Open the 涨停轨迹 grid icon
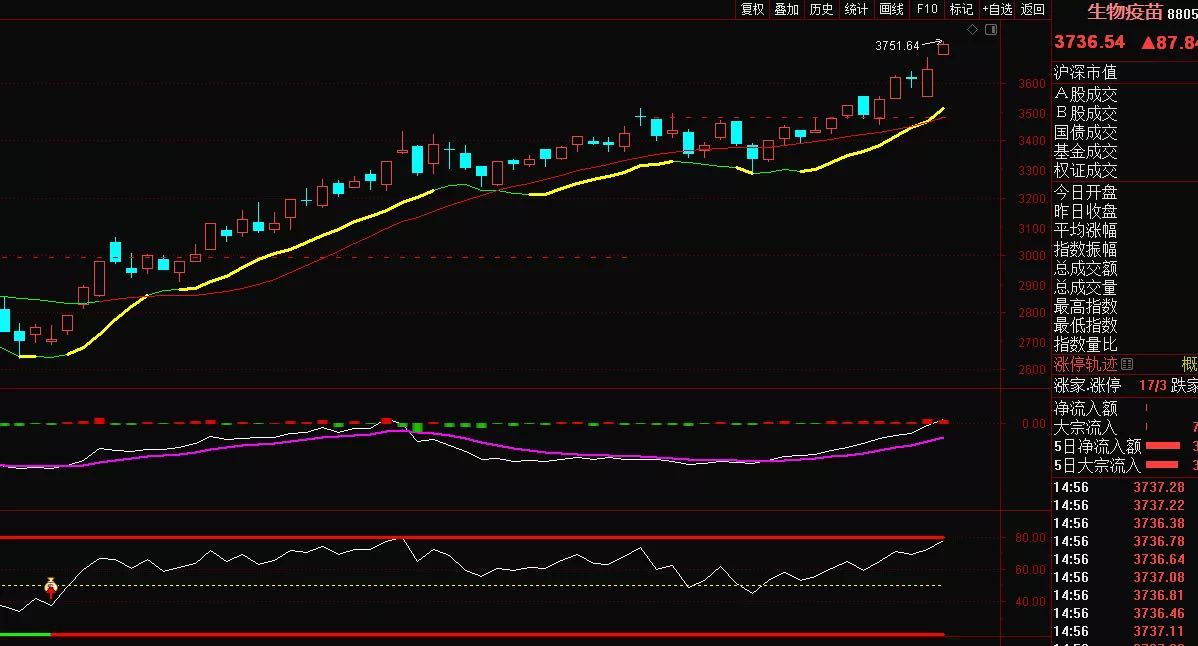Screen dimensions: 1198x646 [x=1127, y=365]
